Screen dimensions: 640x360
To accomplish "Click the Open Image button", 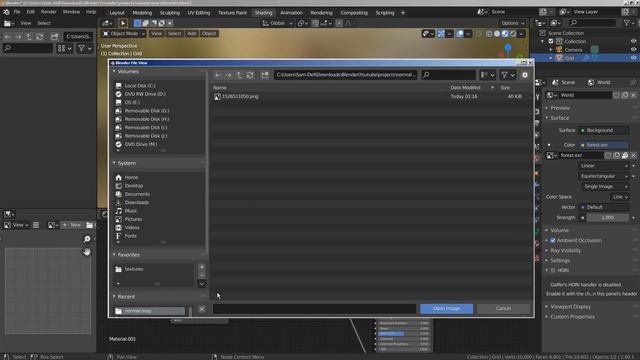I will point(447,309).
